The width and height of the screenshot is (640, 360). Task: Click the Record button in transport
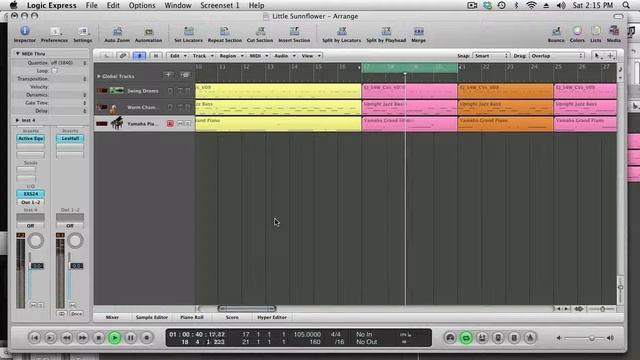[147, 338]
